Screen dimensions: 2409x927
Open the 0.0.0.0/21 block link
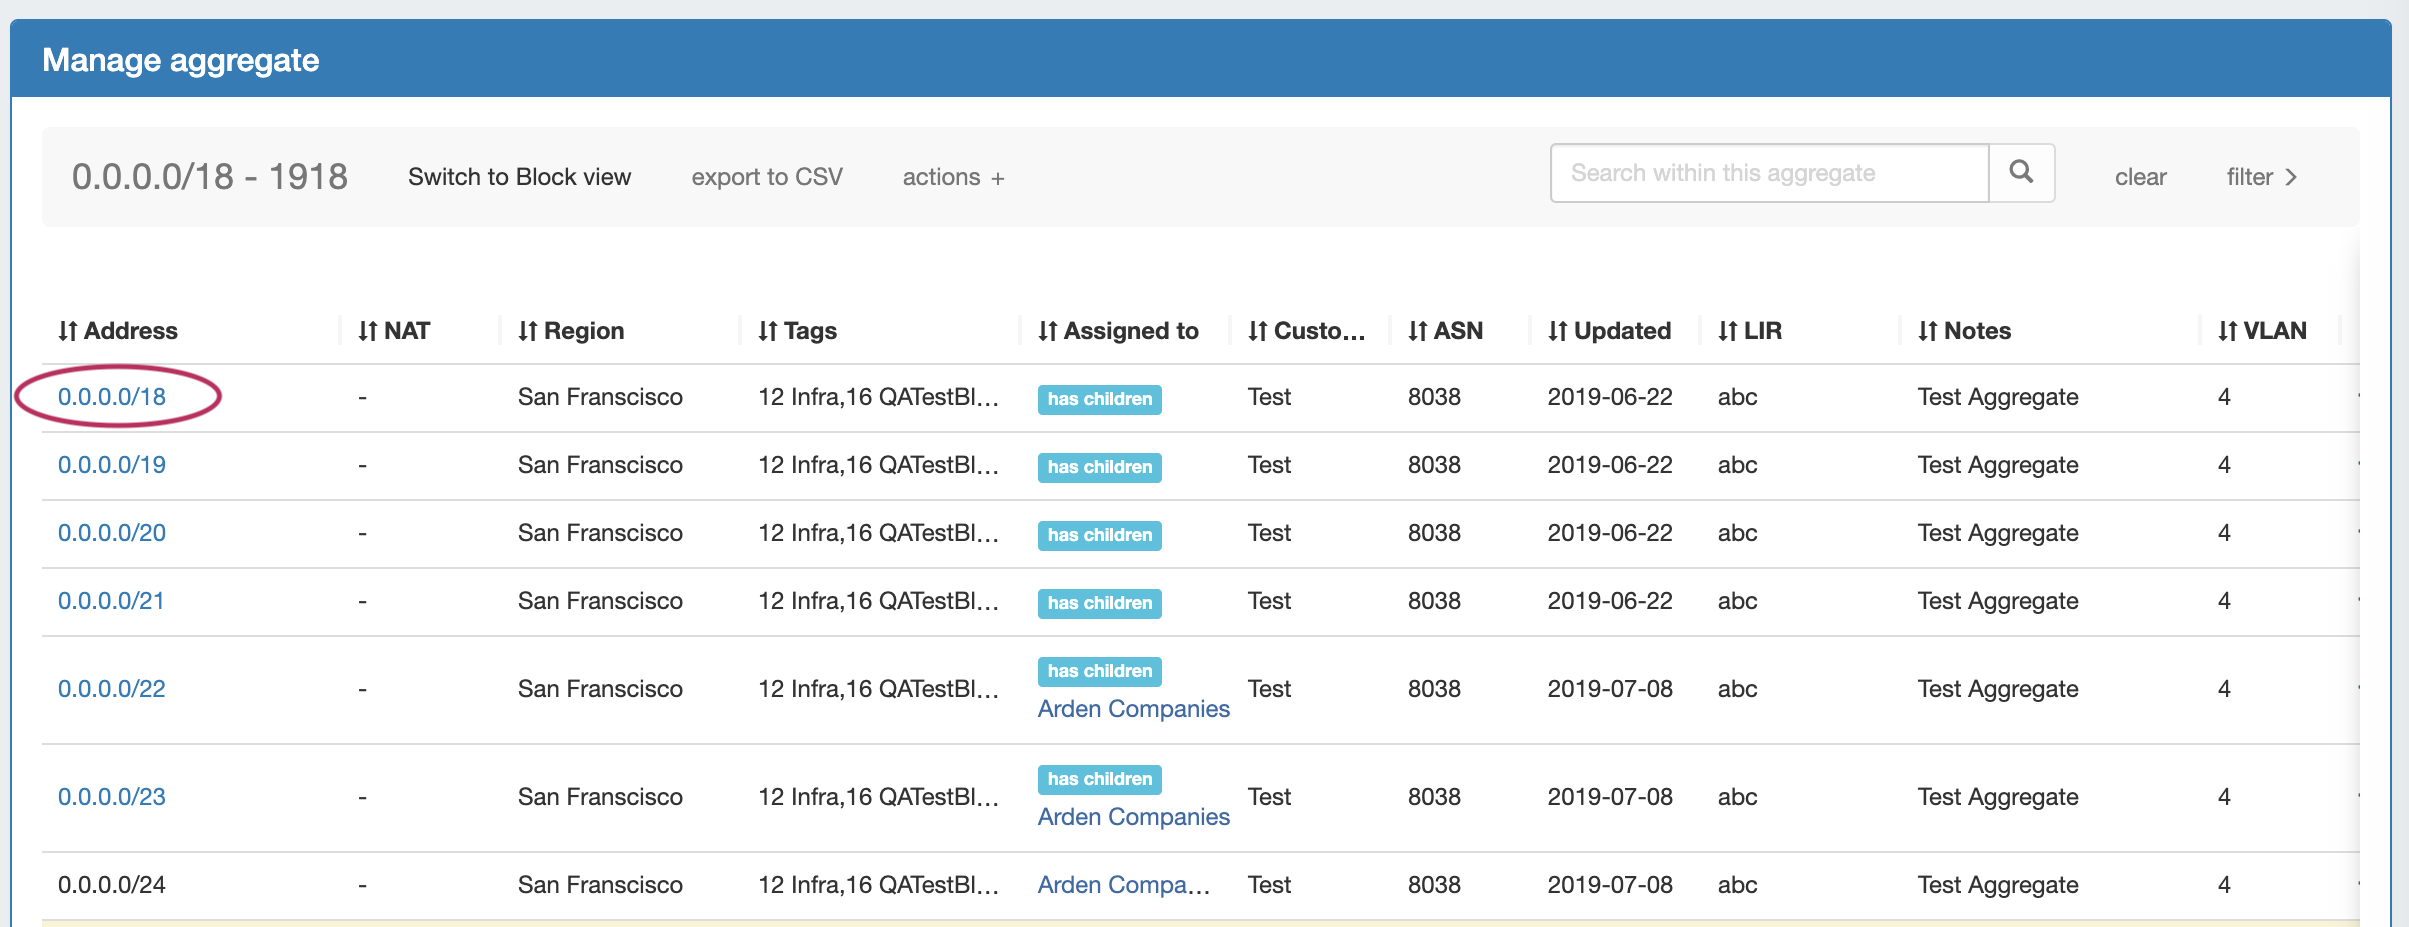(x=111, y=601)
